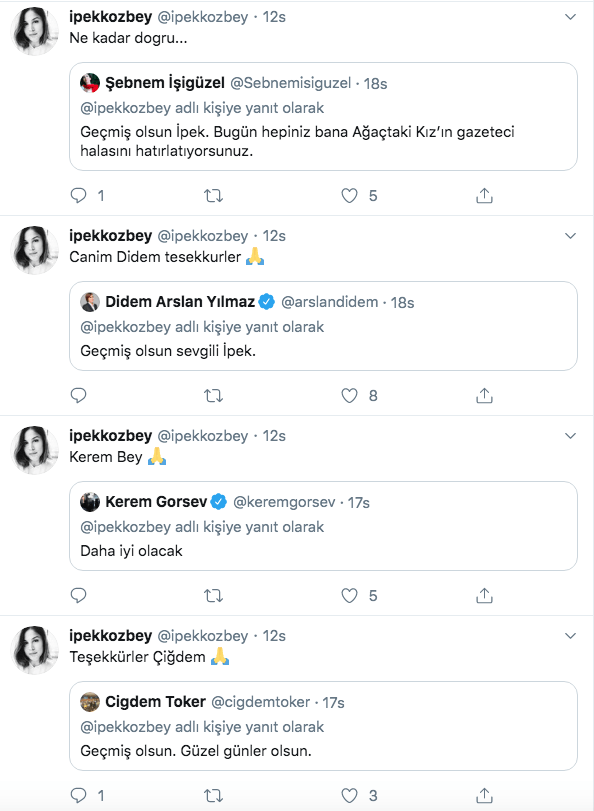The image size is (594, 811).
Task: Like the 'Teşekkürler Çiğdem' tweet
Action: pyautogui.click(x=350, y=793)
